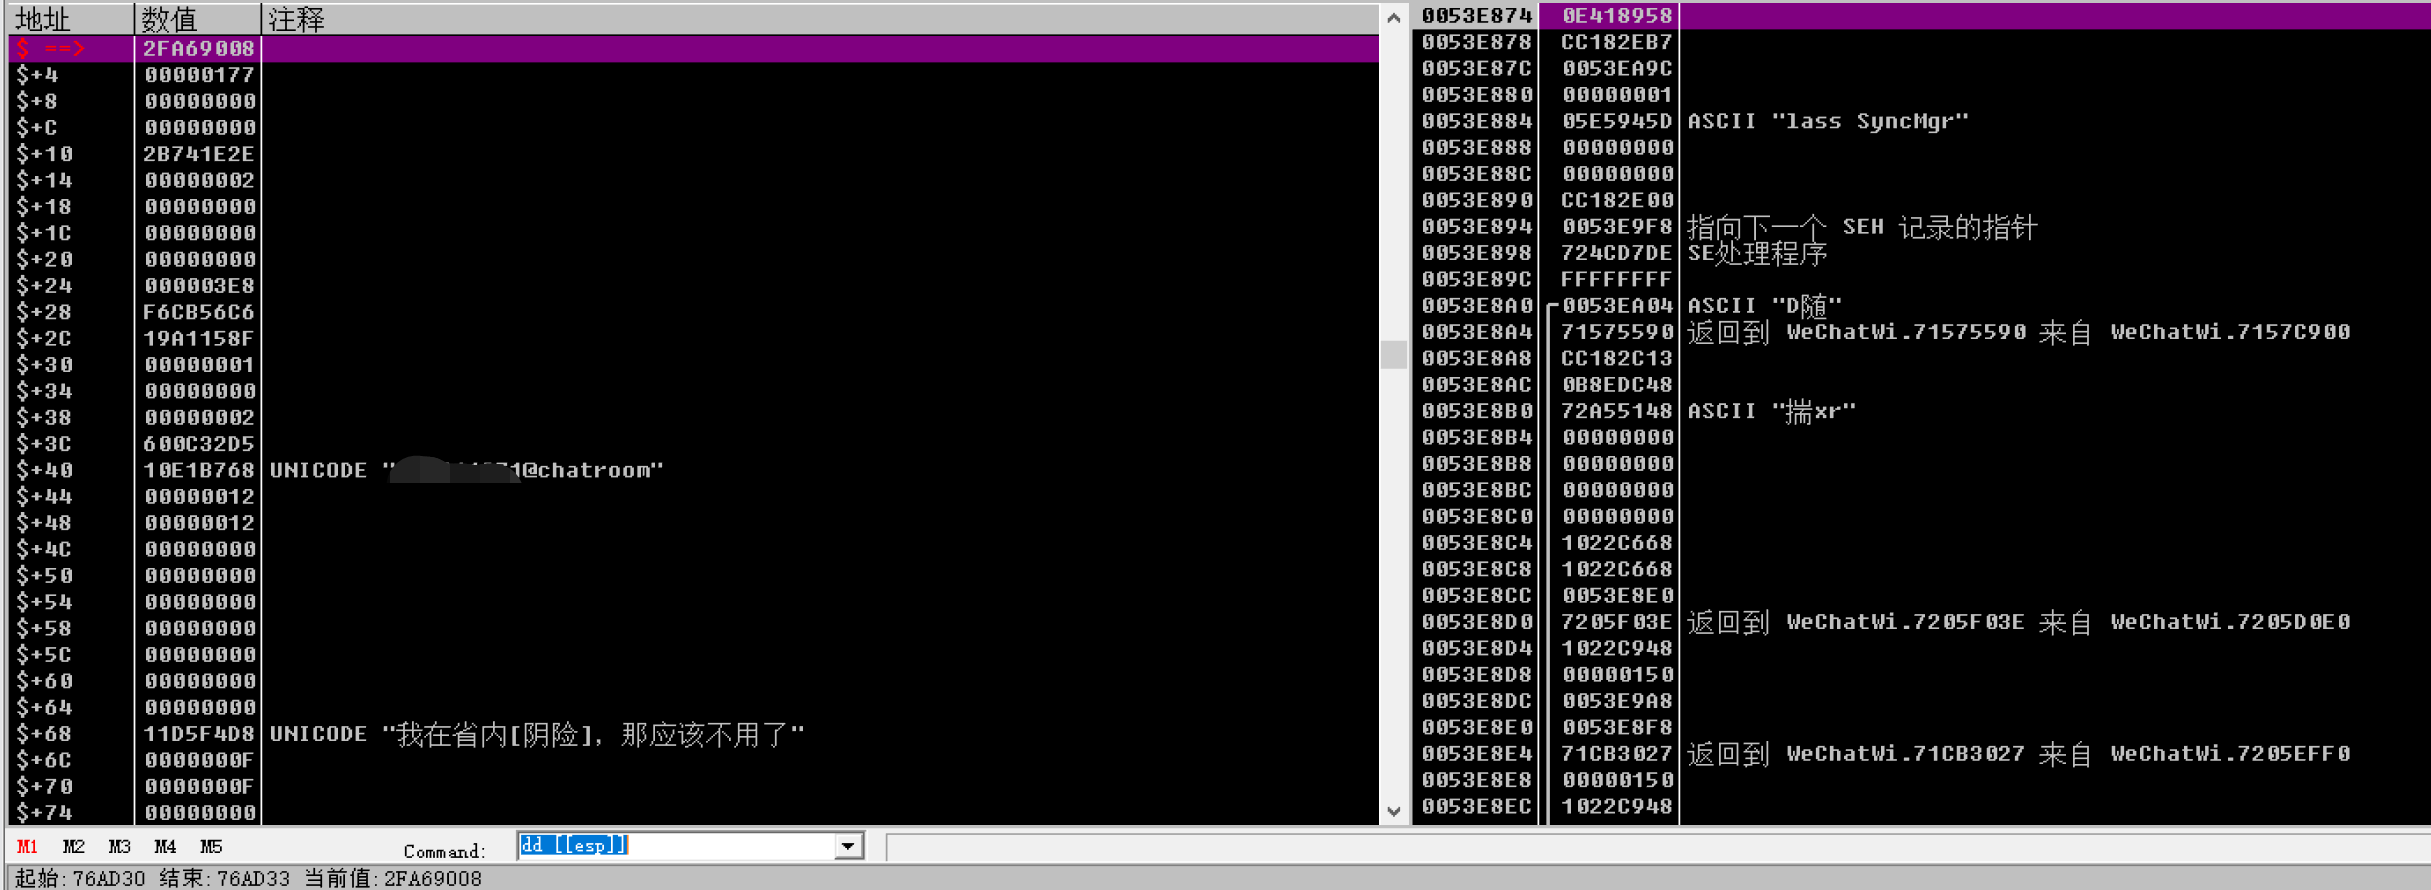The height and width of the screenshot is (890, 2431).
Task: Select the $+6C row value 0000000F
Action: pos(199,760)
